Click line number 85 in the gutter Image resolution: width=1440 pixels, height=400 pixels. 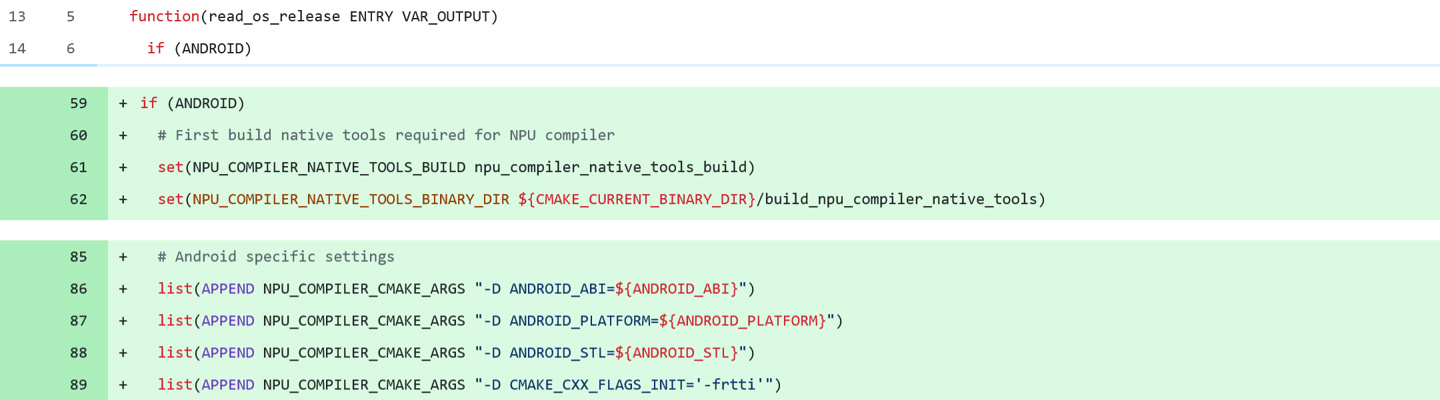(x=78, y=257)
